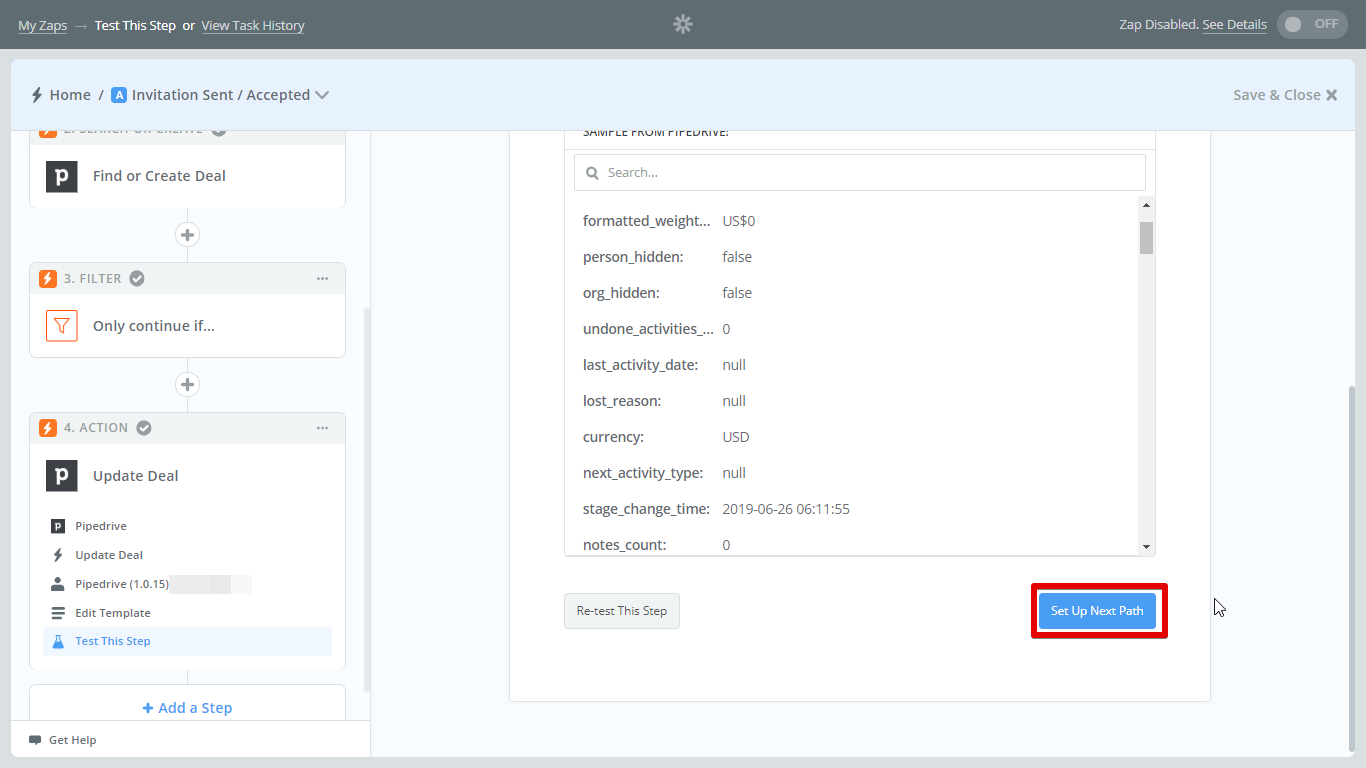Click the lost_reason row

point(852,401)
